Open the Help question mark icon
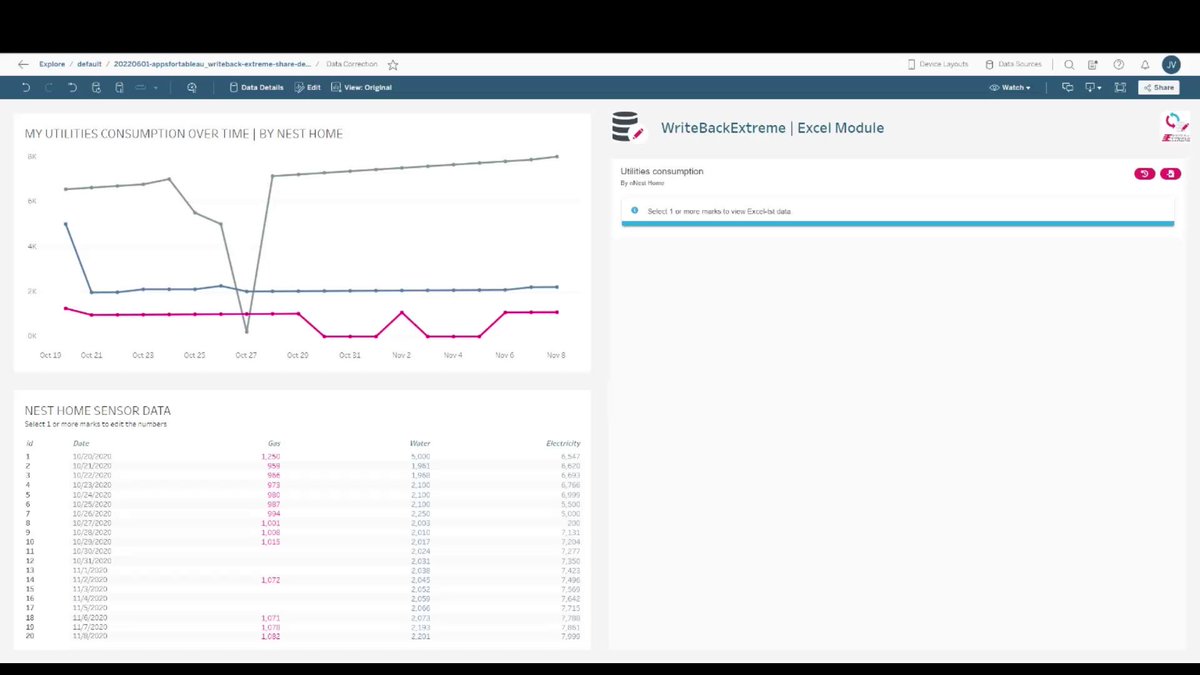The height and width of the screenshot is (675, 1200). tap(1119, 64)
